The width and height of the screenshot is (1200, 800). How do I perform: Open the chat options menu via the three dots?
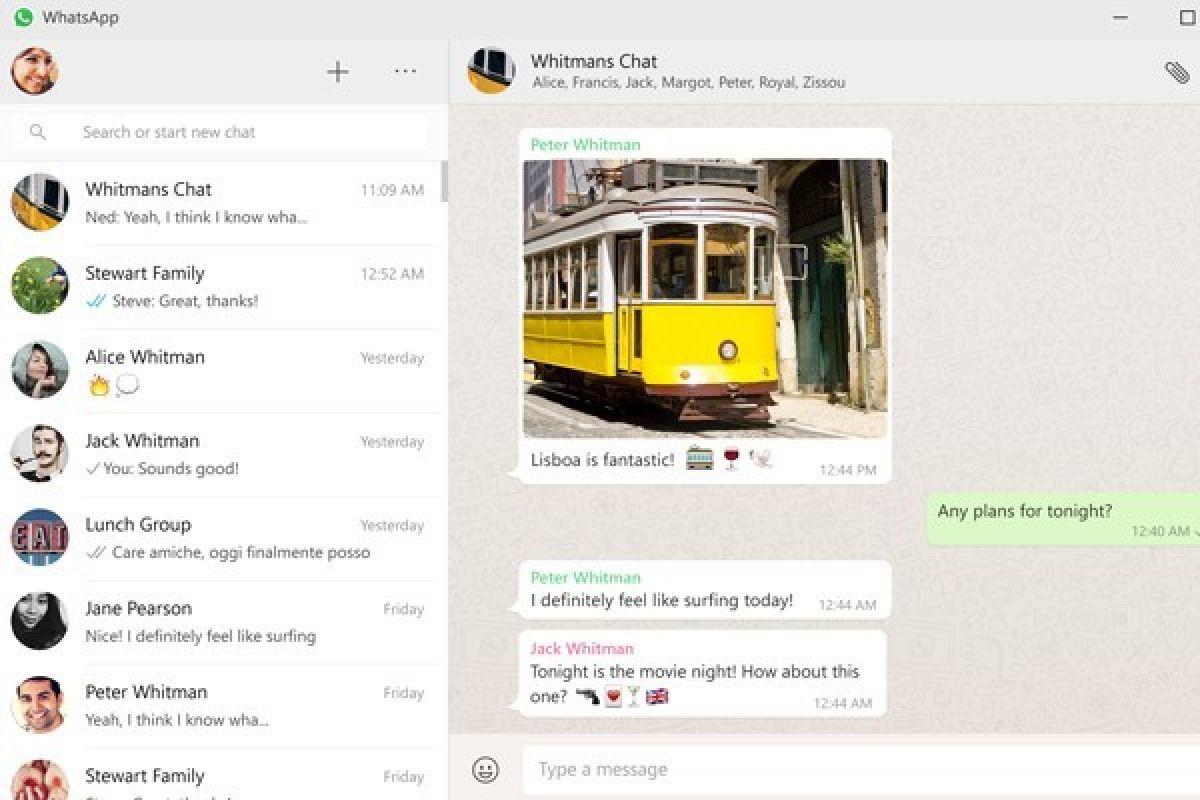coord(405,71)
